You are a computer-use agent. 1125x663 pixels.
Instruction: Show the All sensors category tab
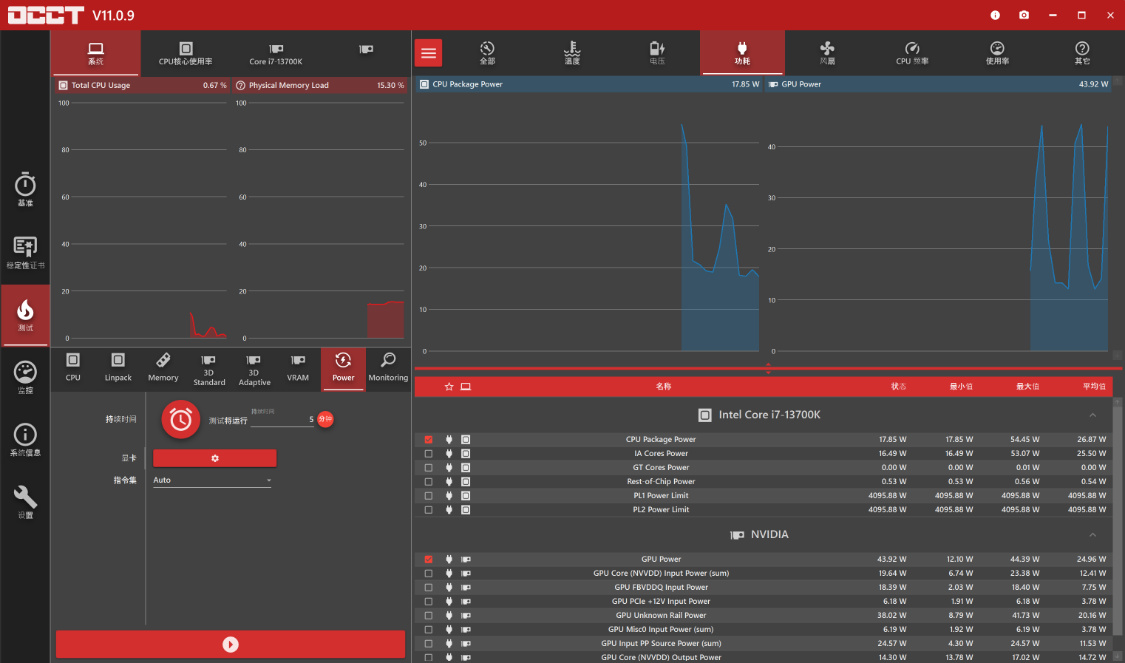click(x=487, y=53)
